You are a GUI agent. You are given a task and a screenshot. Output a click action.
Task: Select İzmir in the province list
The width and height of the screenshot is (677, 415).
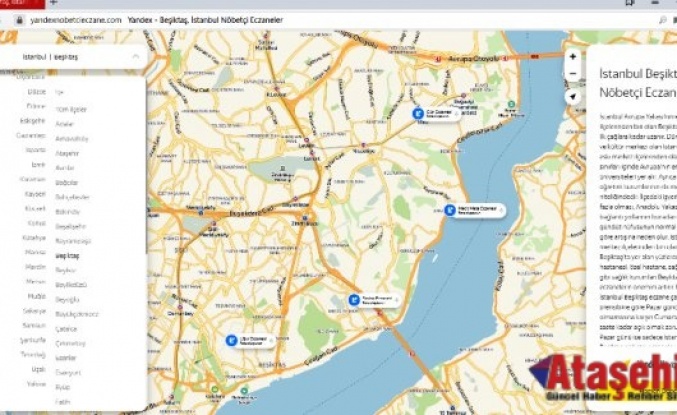click(x=38, y=165)
